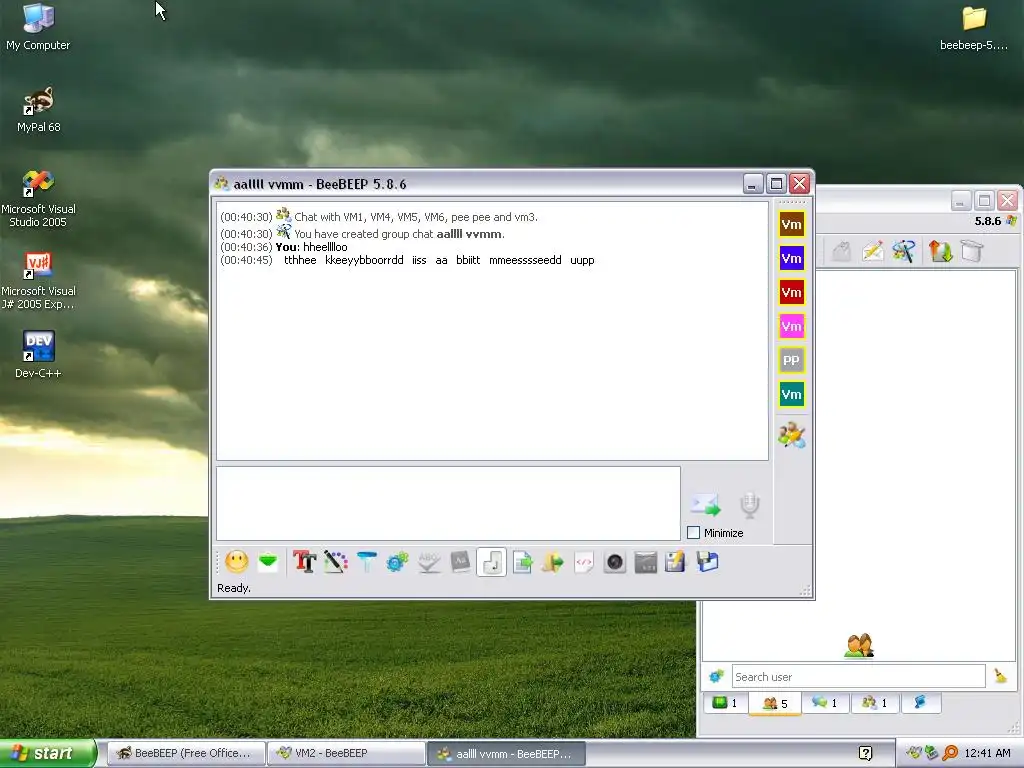Image resolution: width=1024 pixels, height=768 pixels.
Task: Click the help bubble icon in taskbar
Action: [x=865, y=754]
